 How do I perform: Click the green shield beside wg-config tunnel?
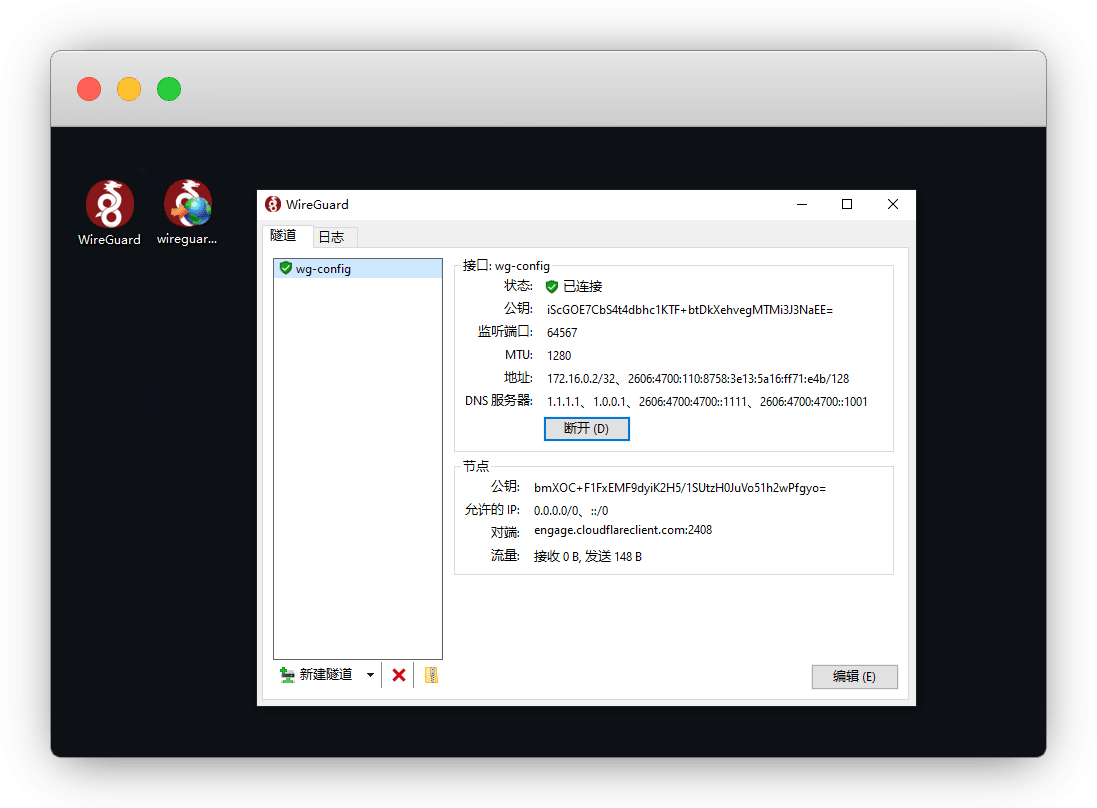coord(285,268)
